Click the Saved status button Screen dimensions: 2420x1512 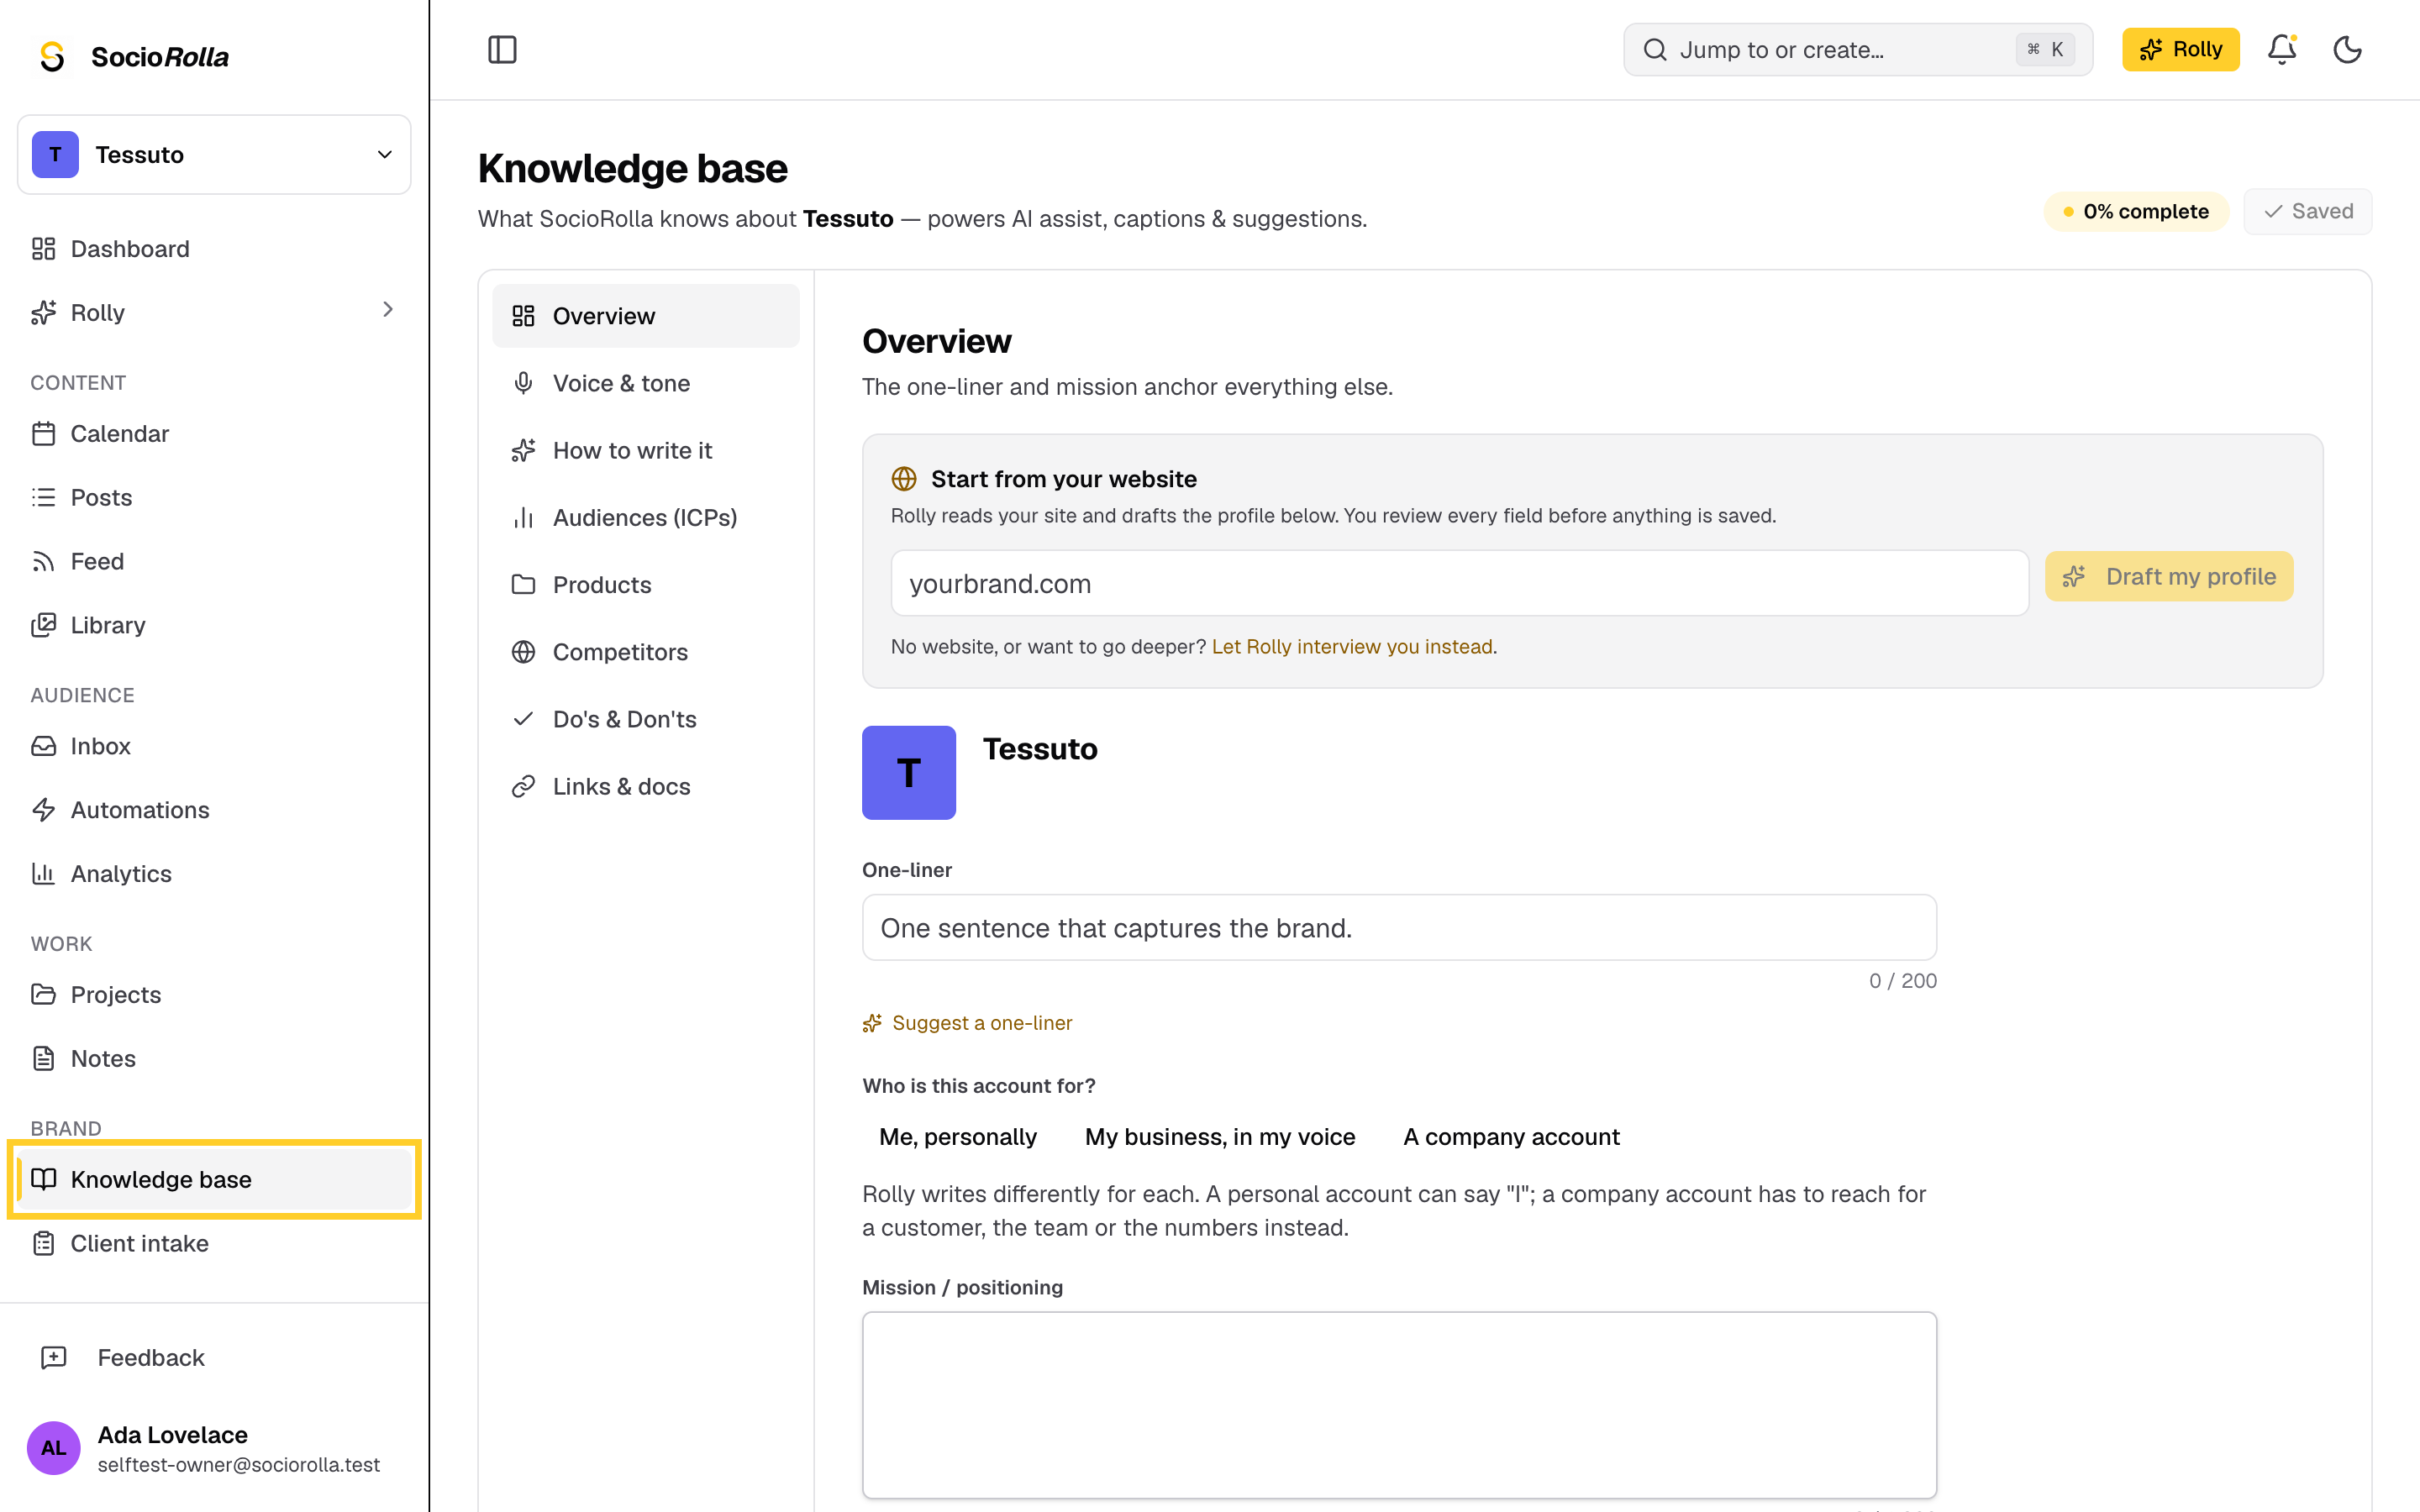click(x=2307, y=211)
